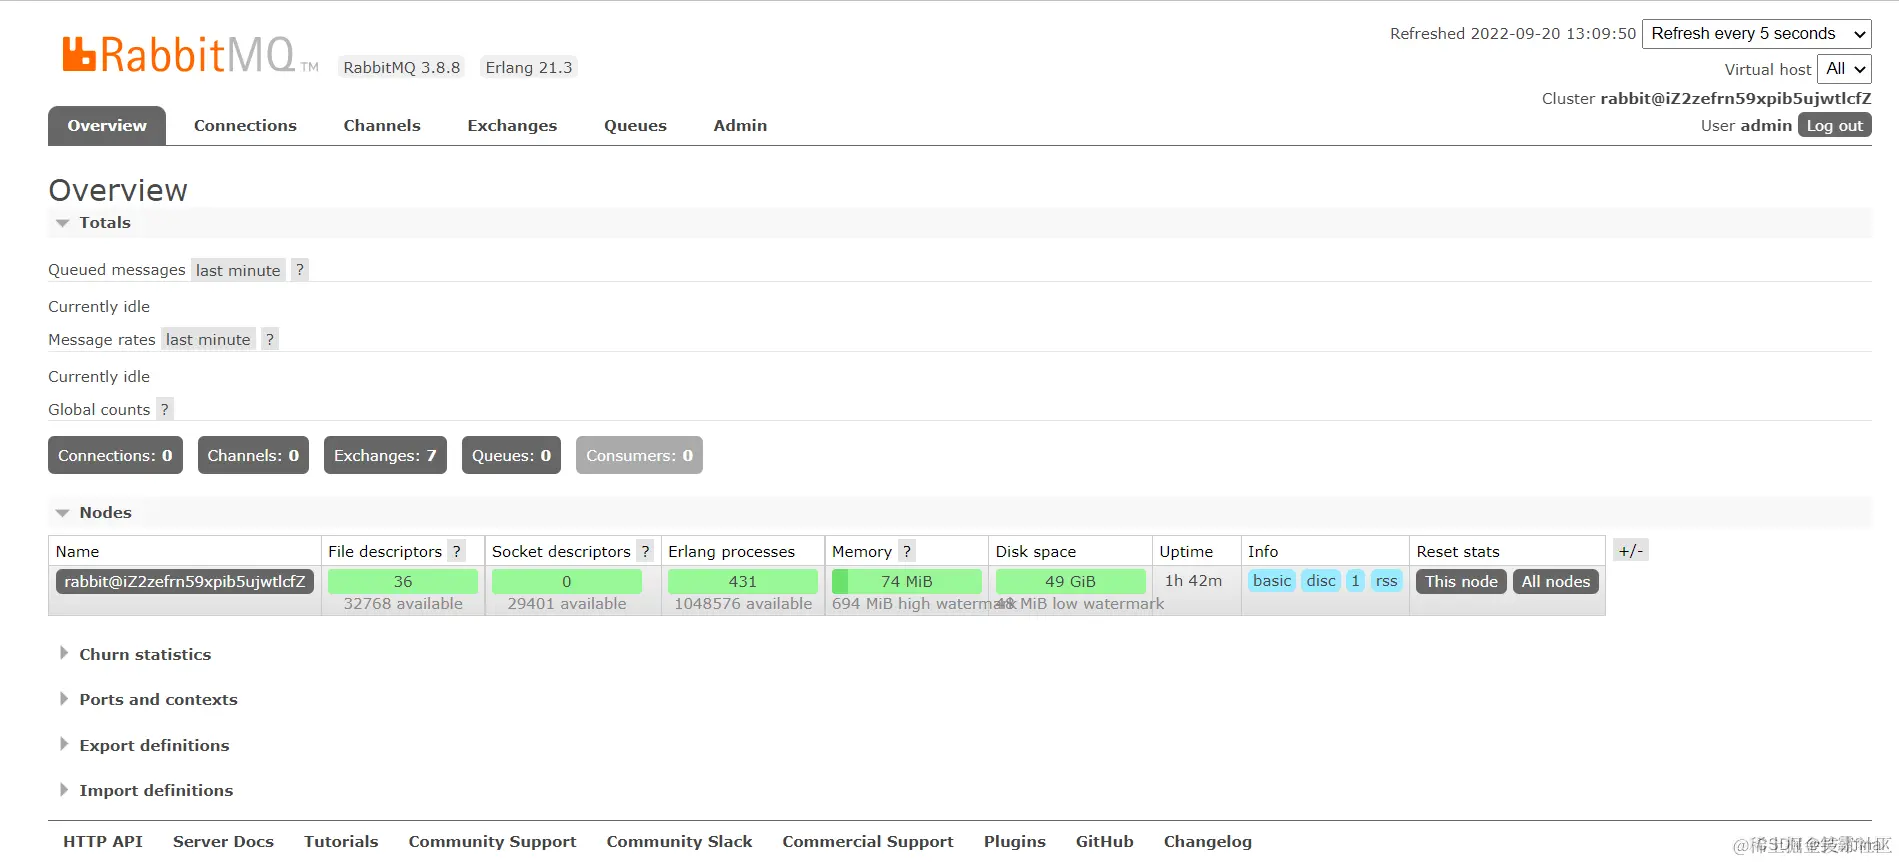Switch to the Channels tab
This screenshot has height=862, width=1899.
tap(382, 126)
